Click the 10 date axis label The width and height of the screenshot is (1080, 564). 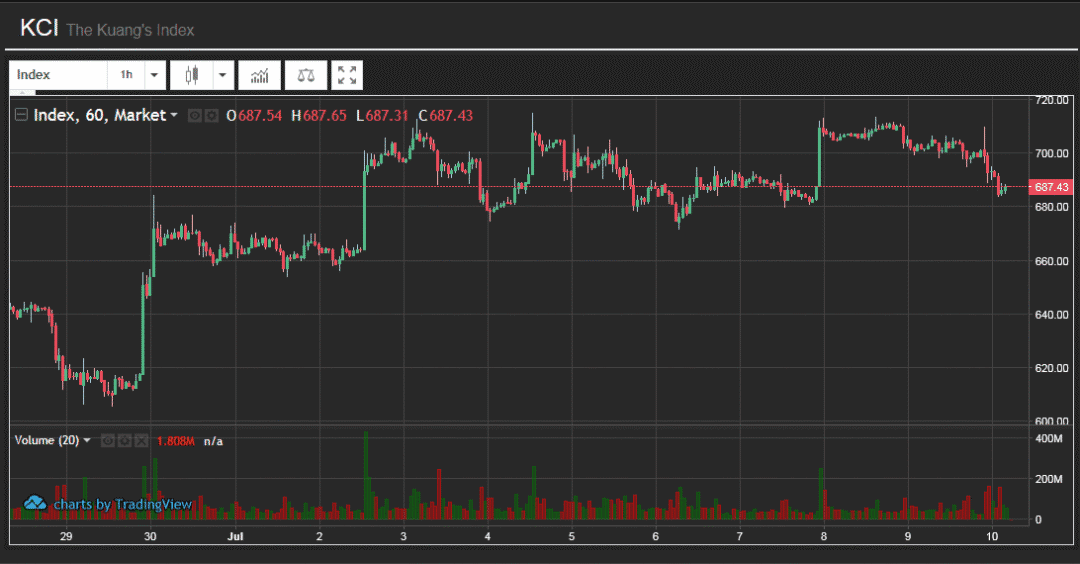[992, 536]
